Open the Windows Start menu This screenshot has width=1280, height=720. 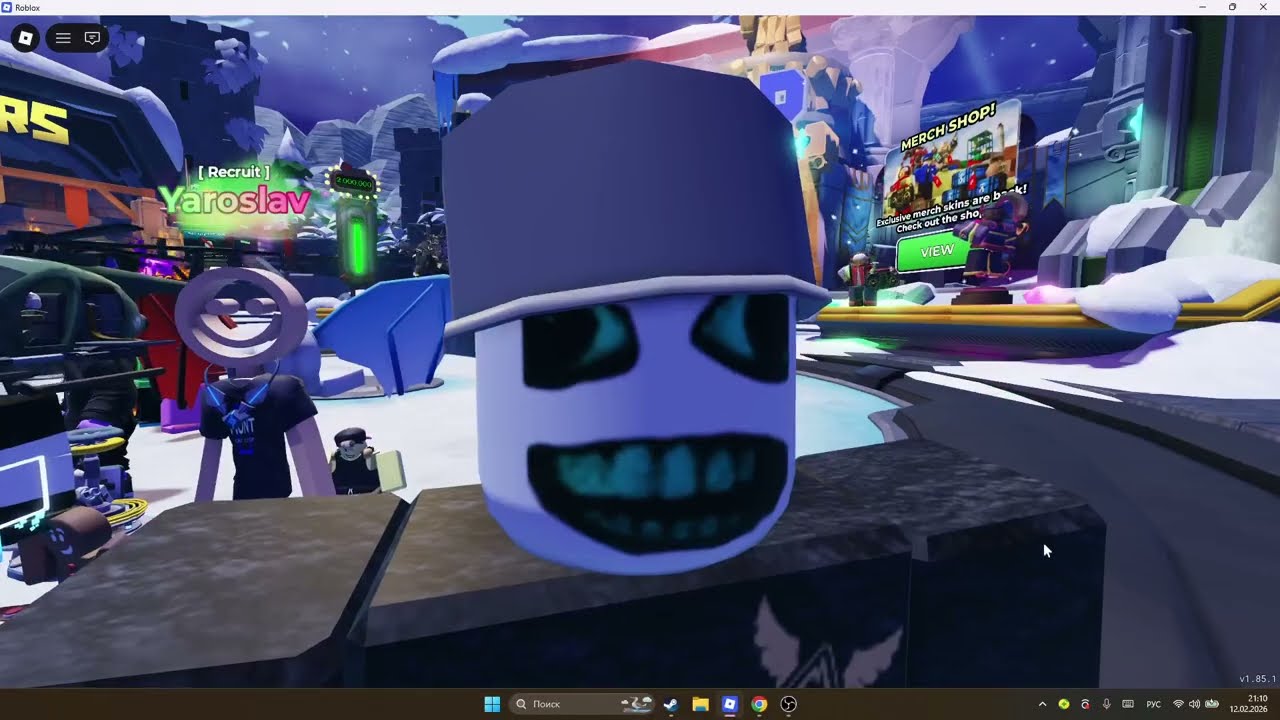[492, 704]
